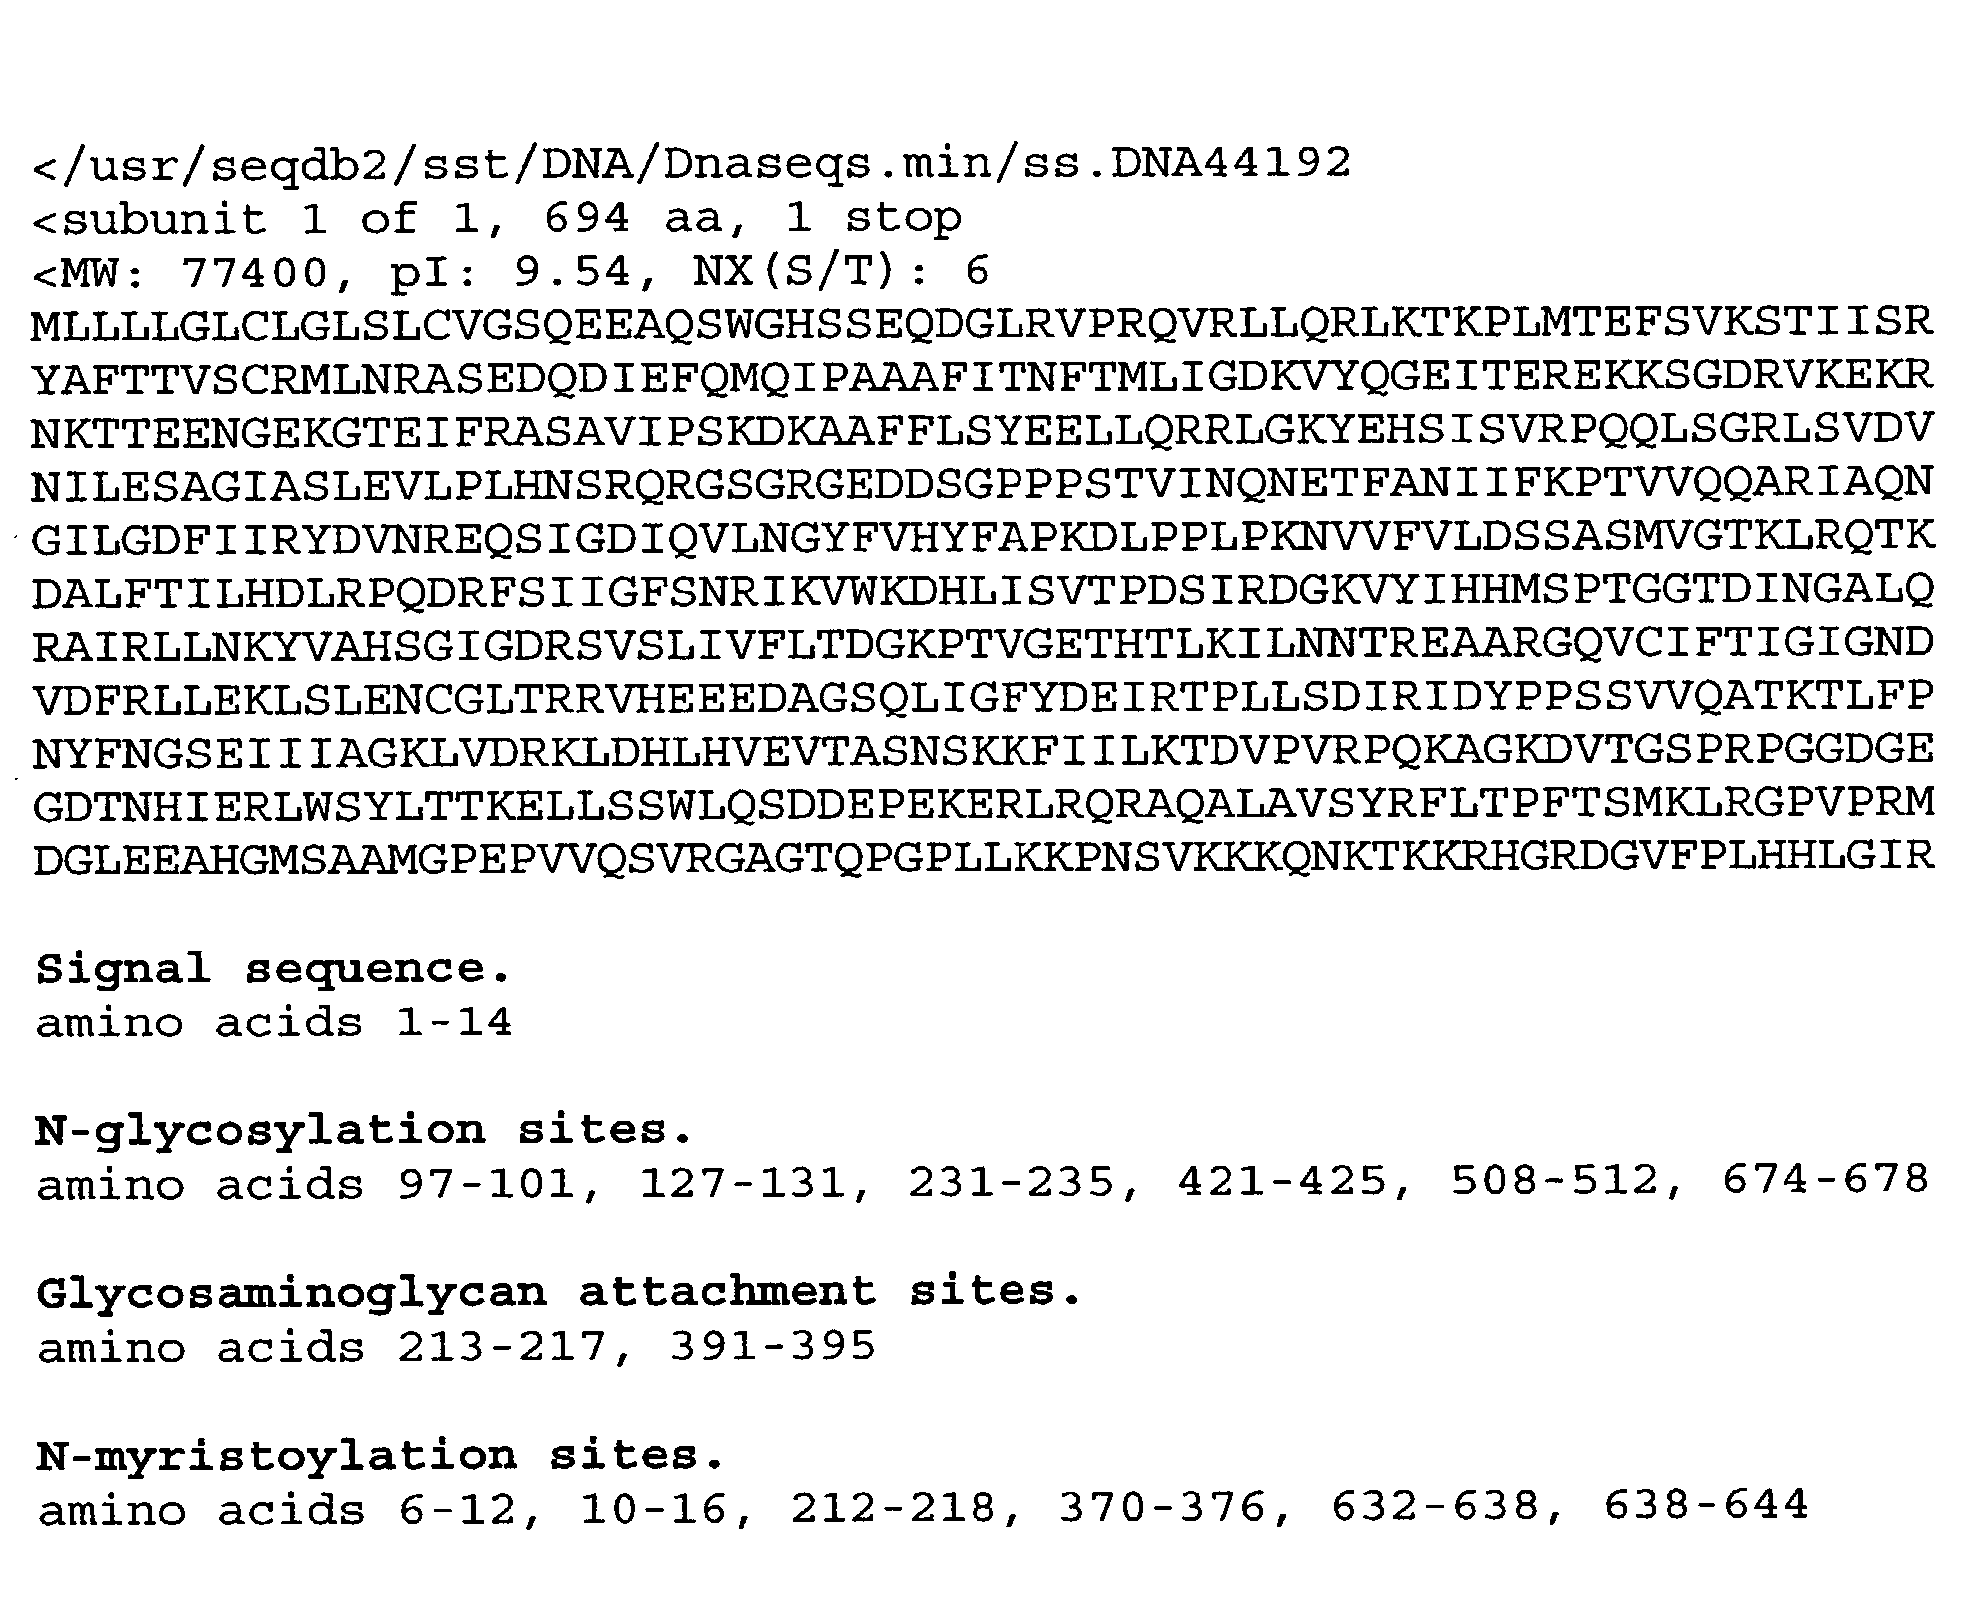Click the subunit 1 of 1 line

point(497,218)
